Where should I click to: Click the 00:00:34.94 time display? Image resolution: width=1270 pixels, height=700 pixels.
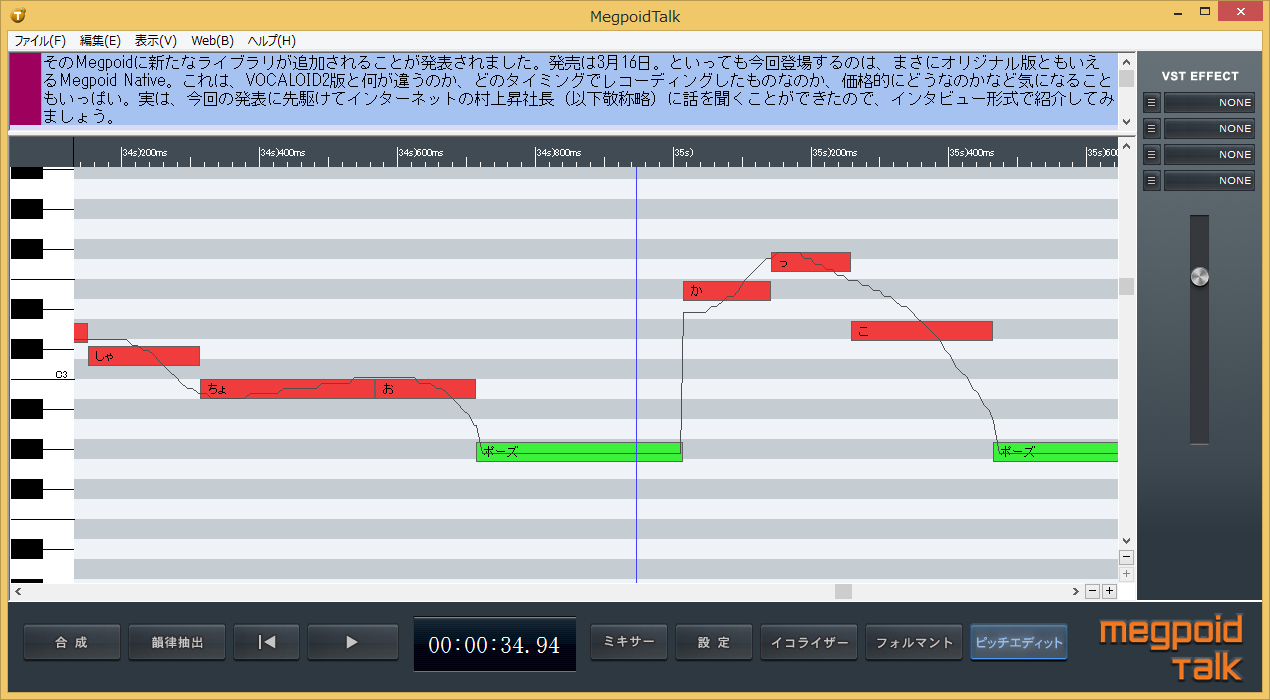(x=494, y=645)
